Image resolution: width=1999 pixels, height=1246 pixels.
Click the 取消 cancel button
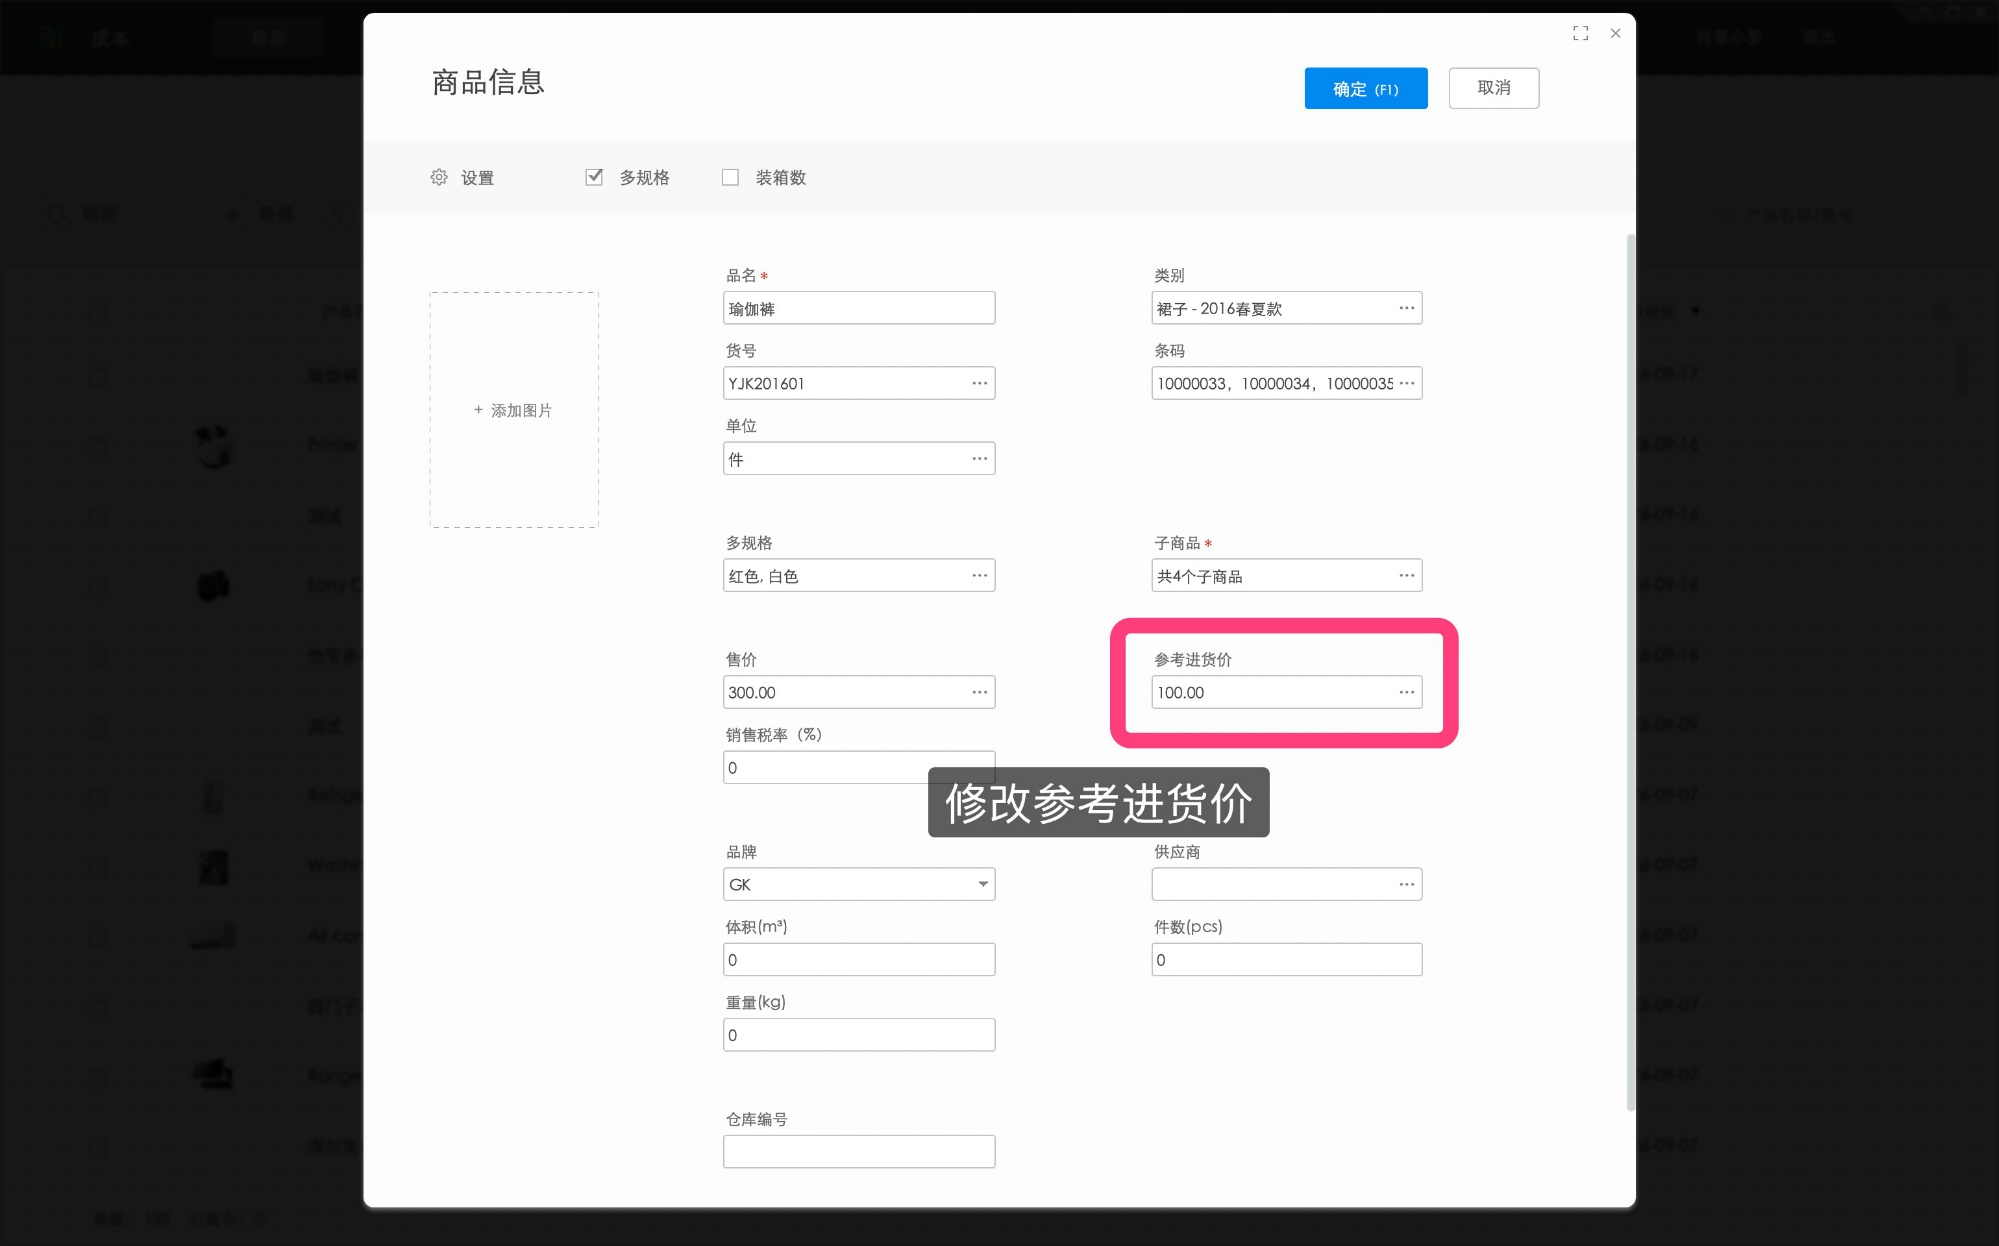(1493, 88)
